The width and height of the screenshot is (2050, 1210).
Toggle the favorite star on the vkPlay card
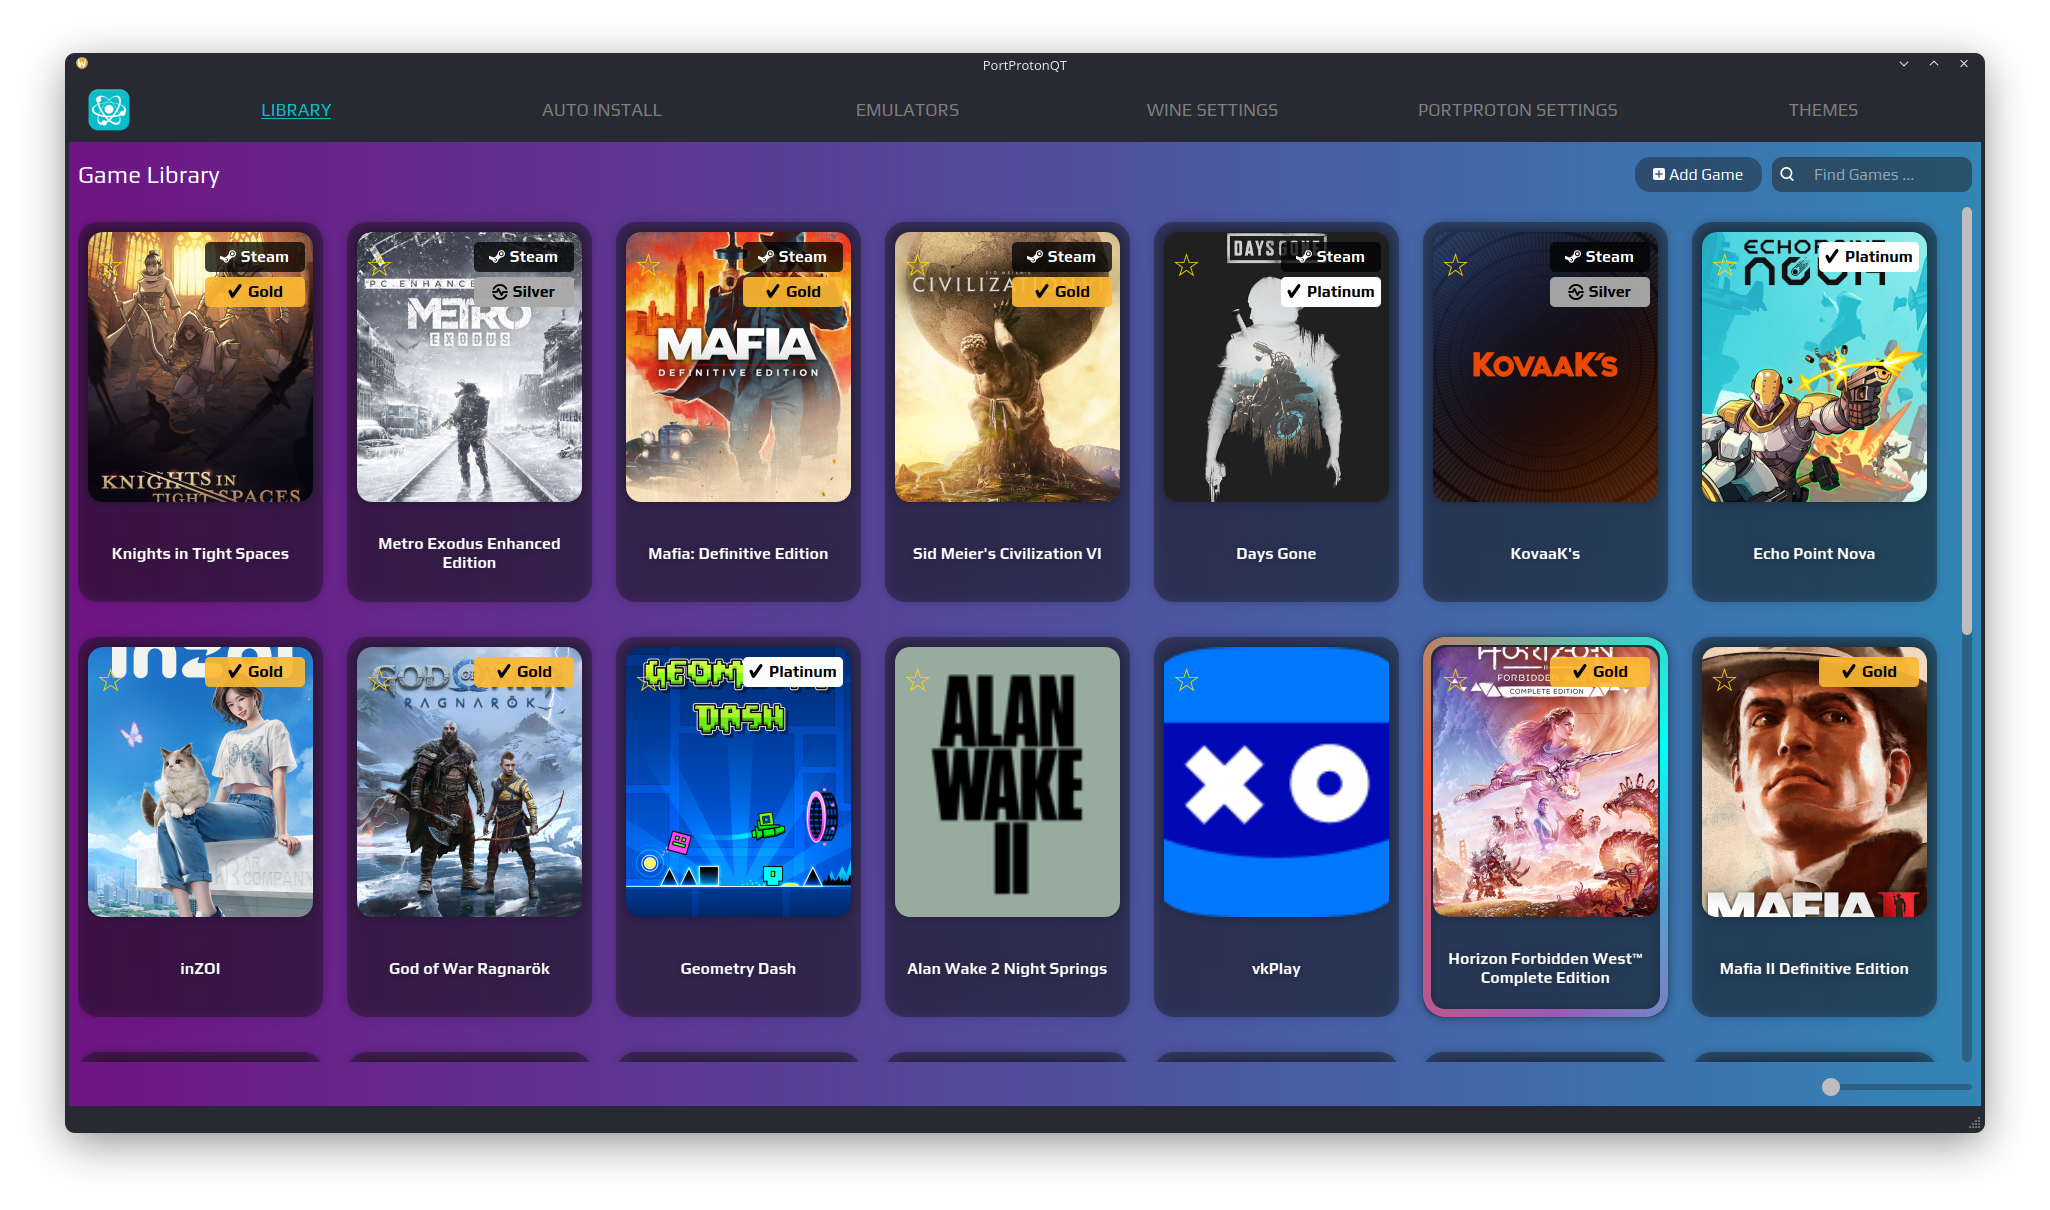(1186, 681)
